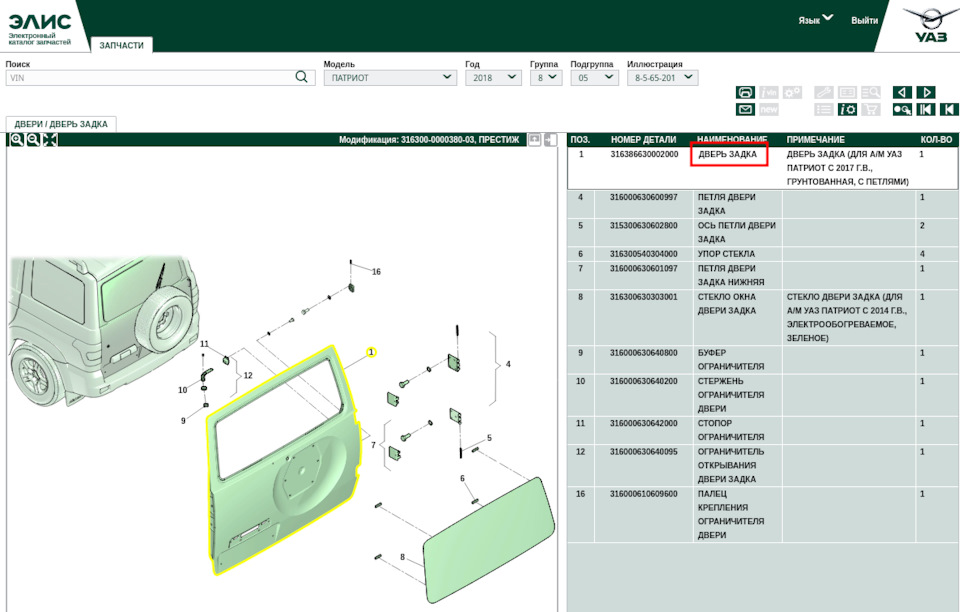Click the УАЗ brand logo
The image size is (960, 612).
coord(931,26)
